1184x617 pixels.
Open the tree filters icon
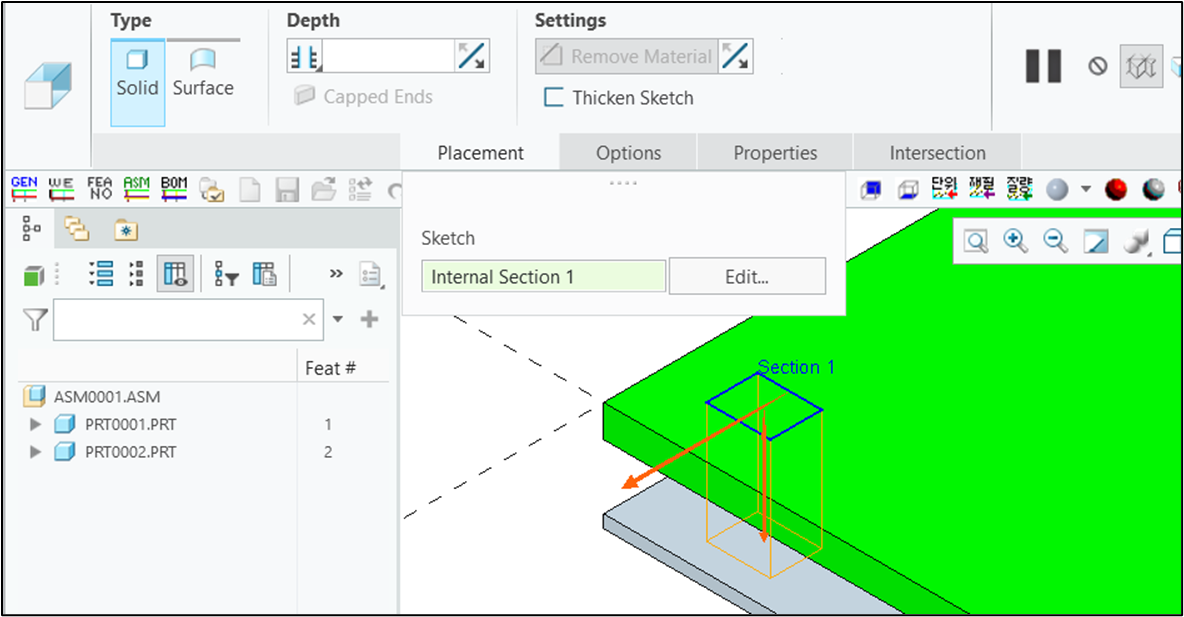click(226, 273)
